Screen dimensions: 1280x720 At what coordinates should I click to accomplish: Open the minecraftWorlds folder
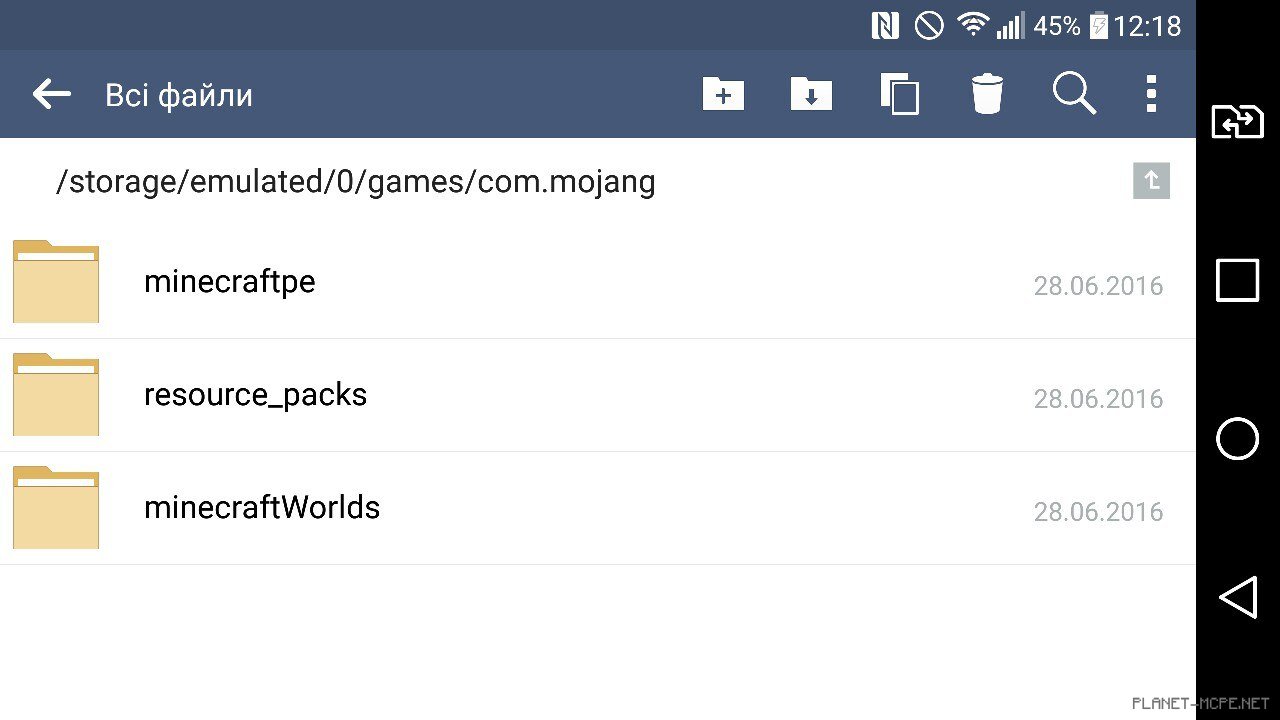tap(262, 507)
